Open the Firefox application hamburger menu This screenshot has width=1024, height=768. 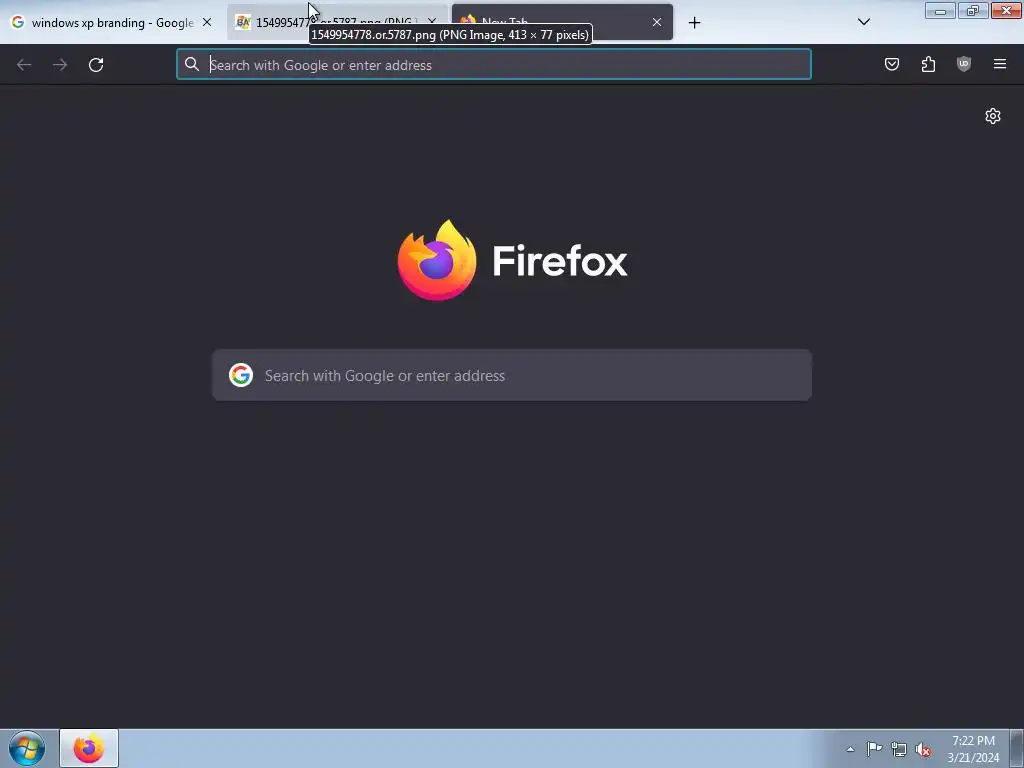click(x=1000, y=64)
